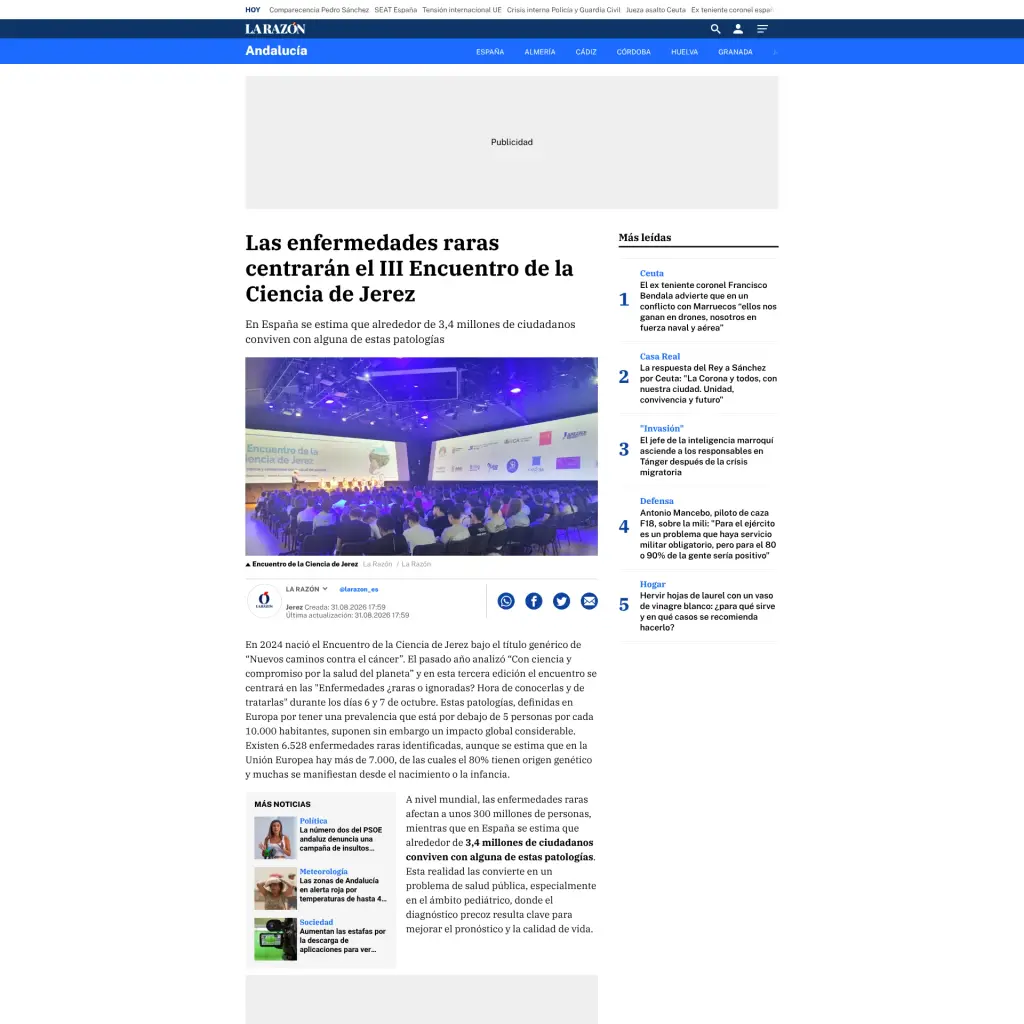Open Crisis interna Policía y Guardia Civil topic
The width and height of the screenshot is (1024, 1024).
[564, 10]
